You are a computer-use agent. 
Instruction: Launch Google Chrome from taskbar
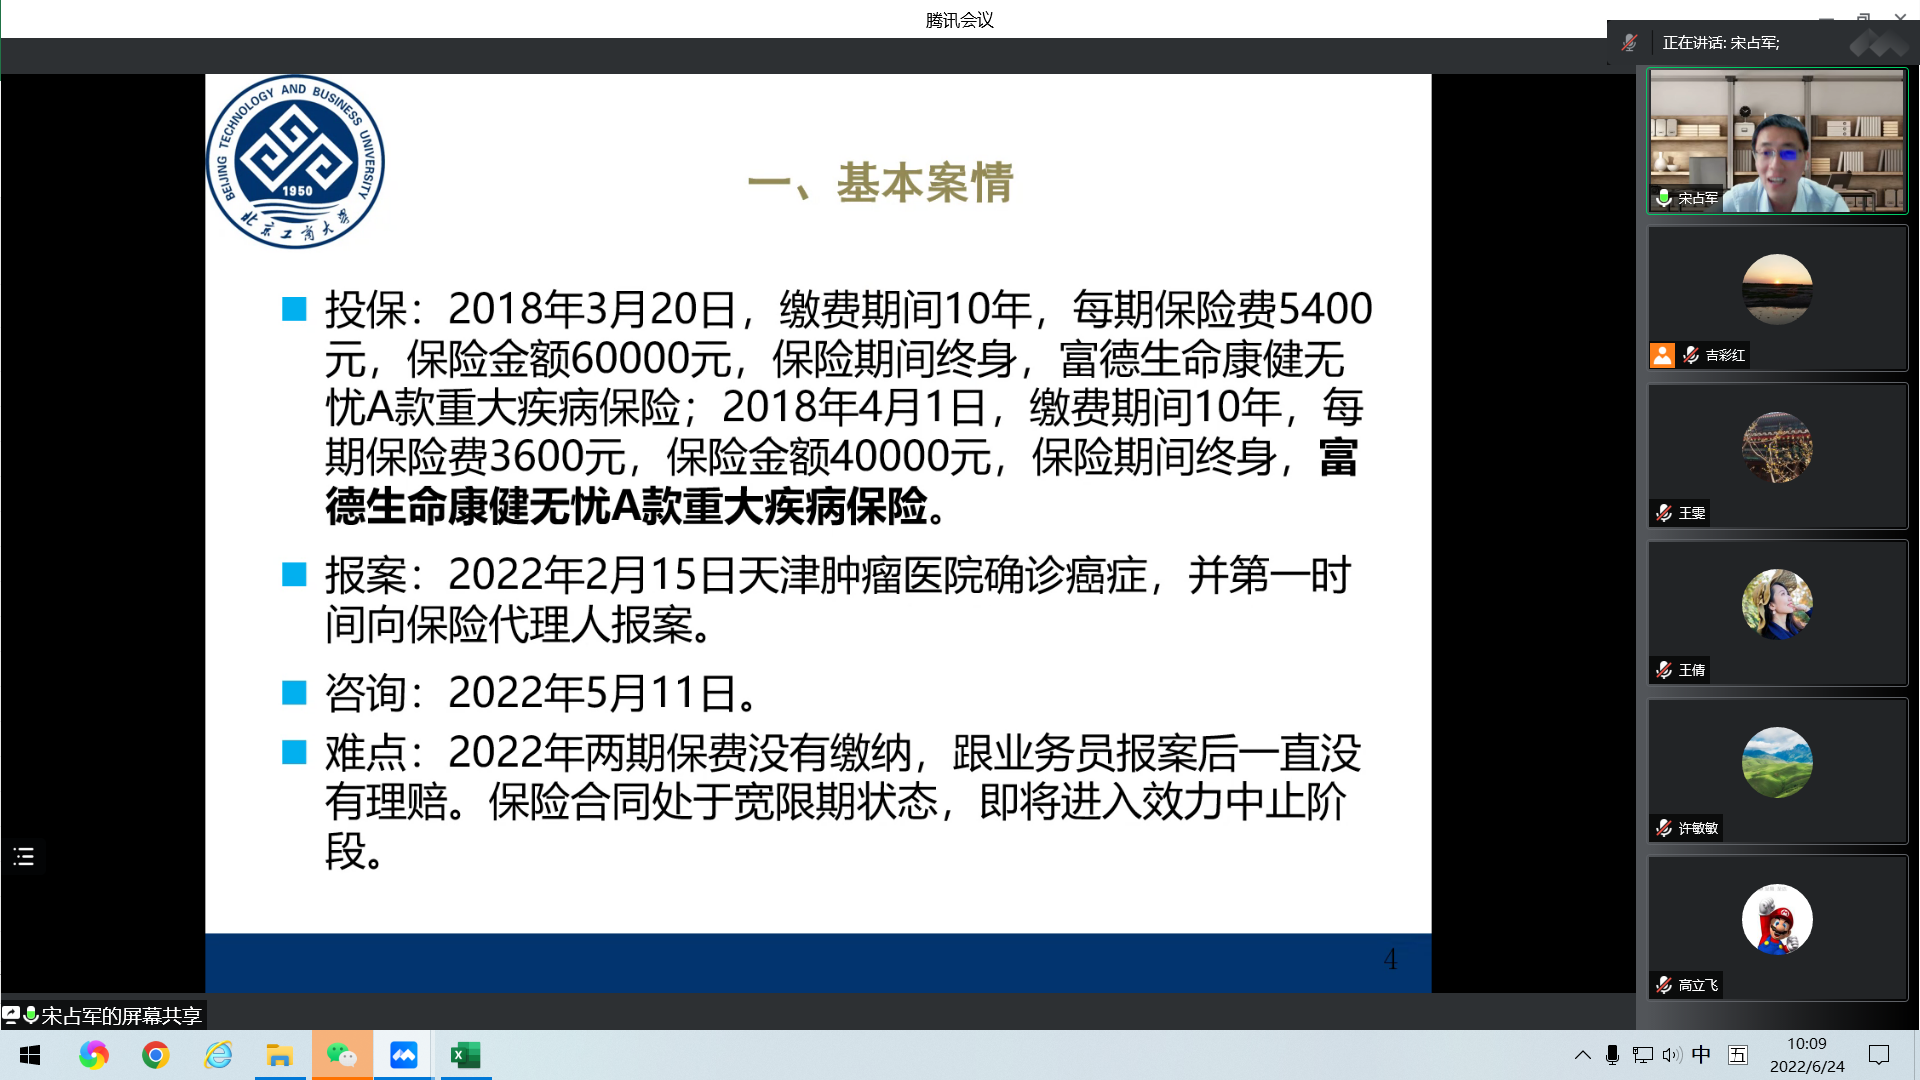155,1055
